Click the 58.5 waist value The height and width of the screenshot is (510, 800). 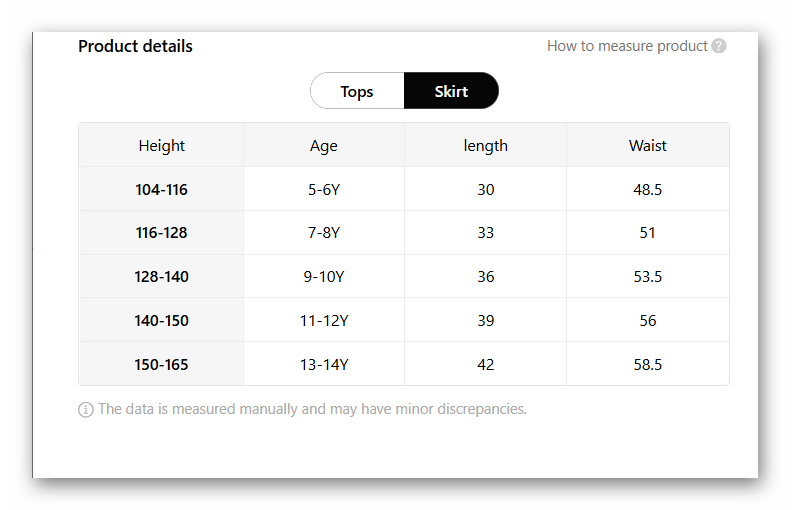point(648,365)
